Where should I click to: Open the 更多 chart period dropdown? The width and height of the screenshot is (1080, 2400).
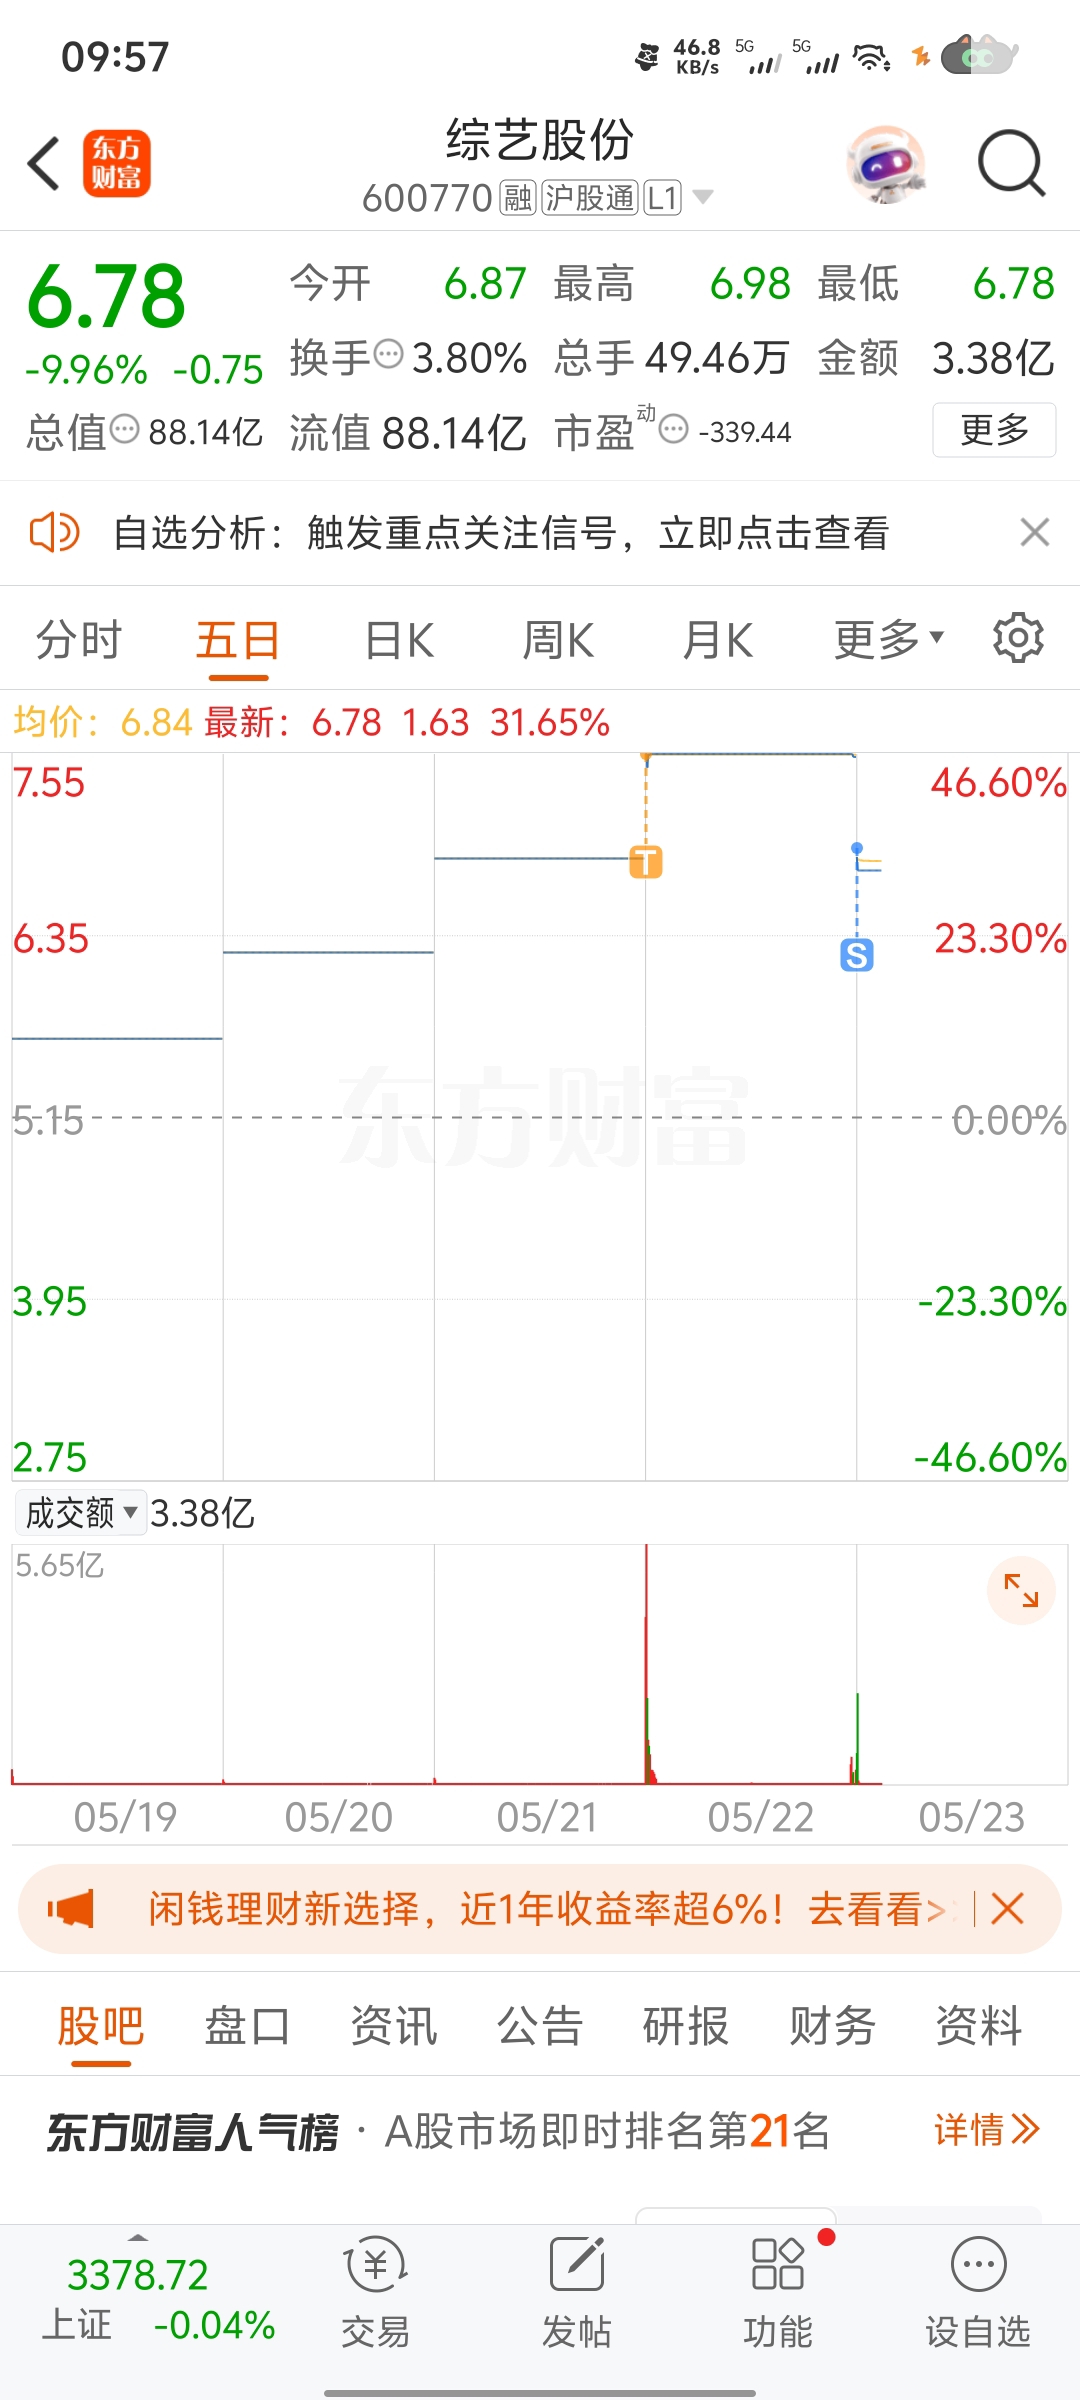pos(888,640)
